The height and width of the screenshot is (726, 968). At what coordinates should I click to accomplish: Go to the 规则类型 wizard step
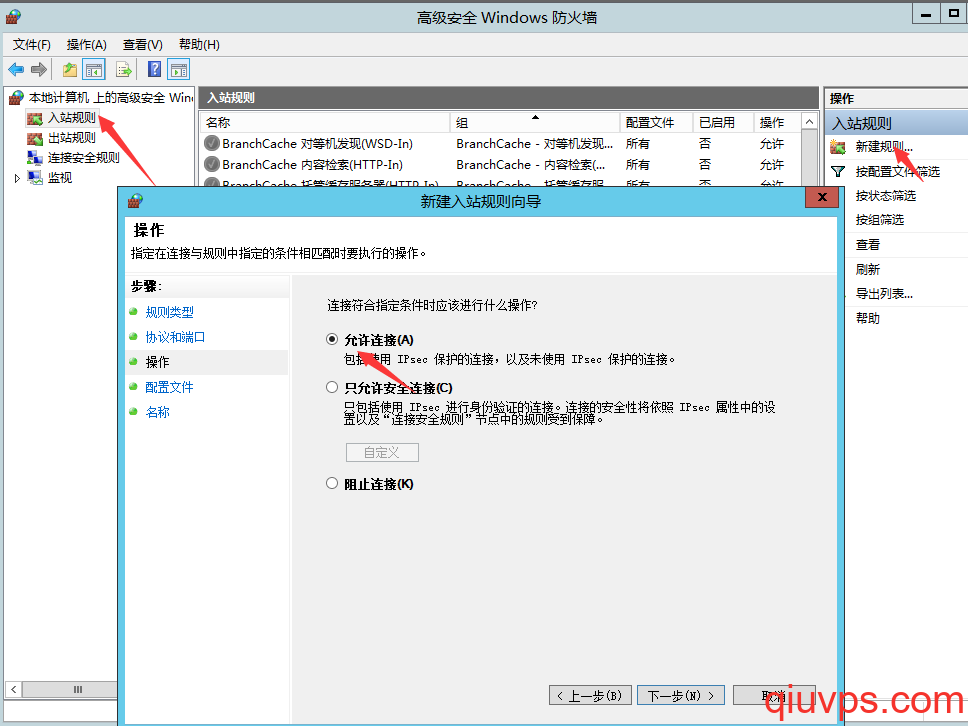click(169, 312)
